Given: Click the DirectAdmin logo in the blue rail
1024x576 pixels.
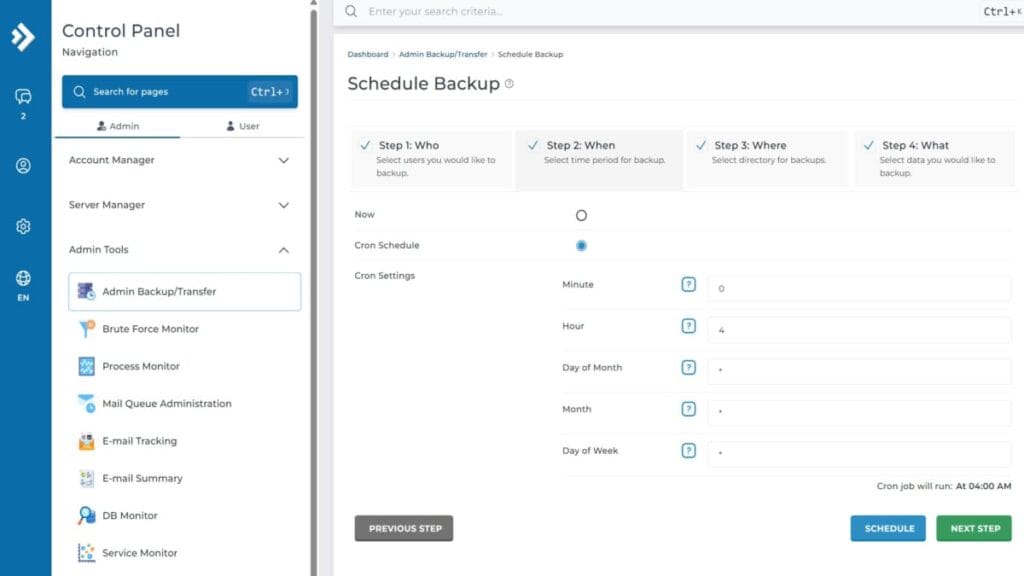Looking at the screenshot, I should [23, 37].
